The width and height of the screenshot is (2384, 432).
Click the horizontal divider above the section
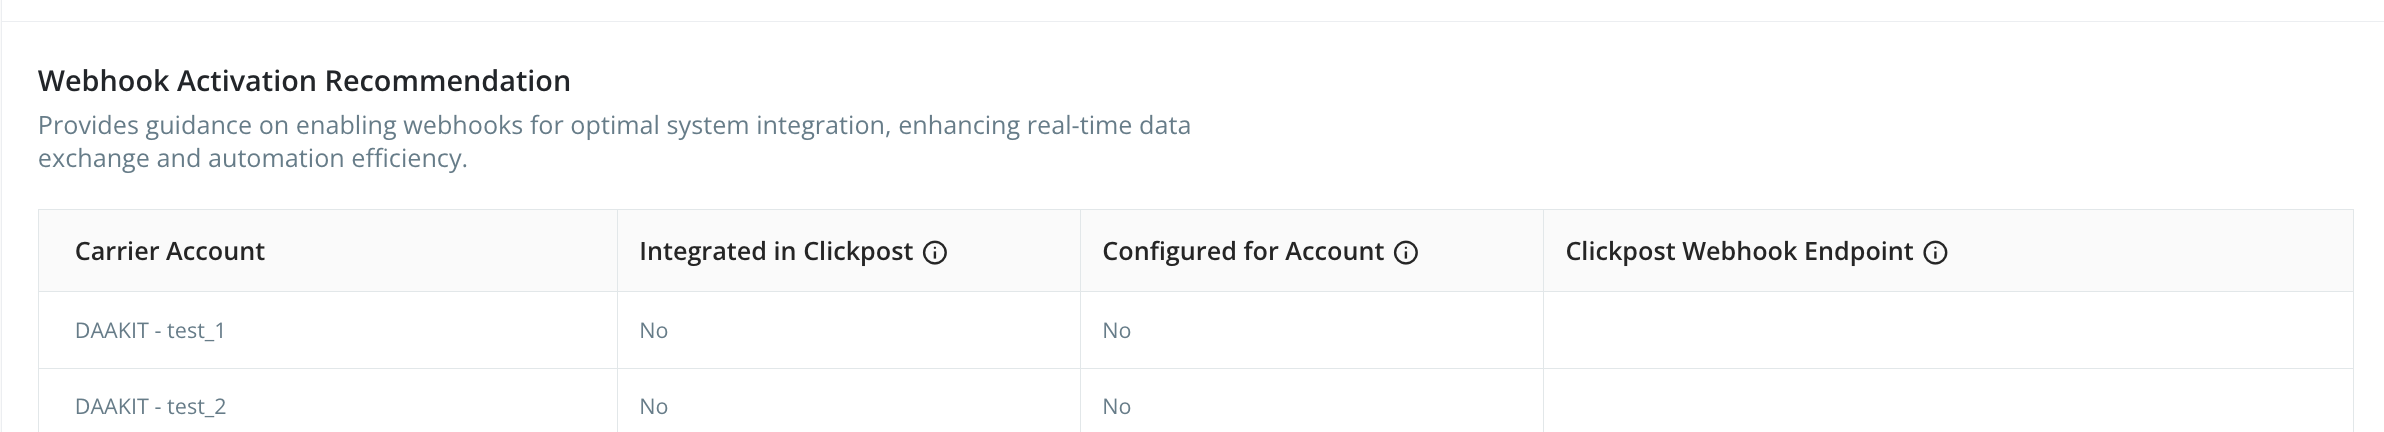[x=1192, y=21]
